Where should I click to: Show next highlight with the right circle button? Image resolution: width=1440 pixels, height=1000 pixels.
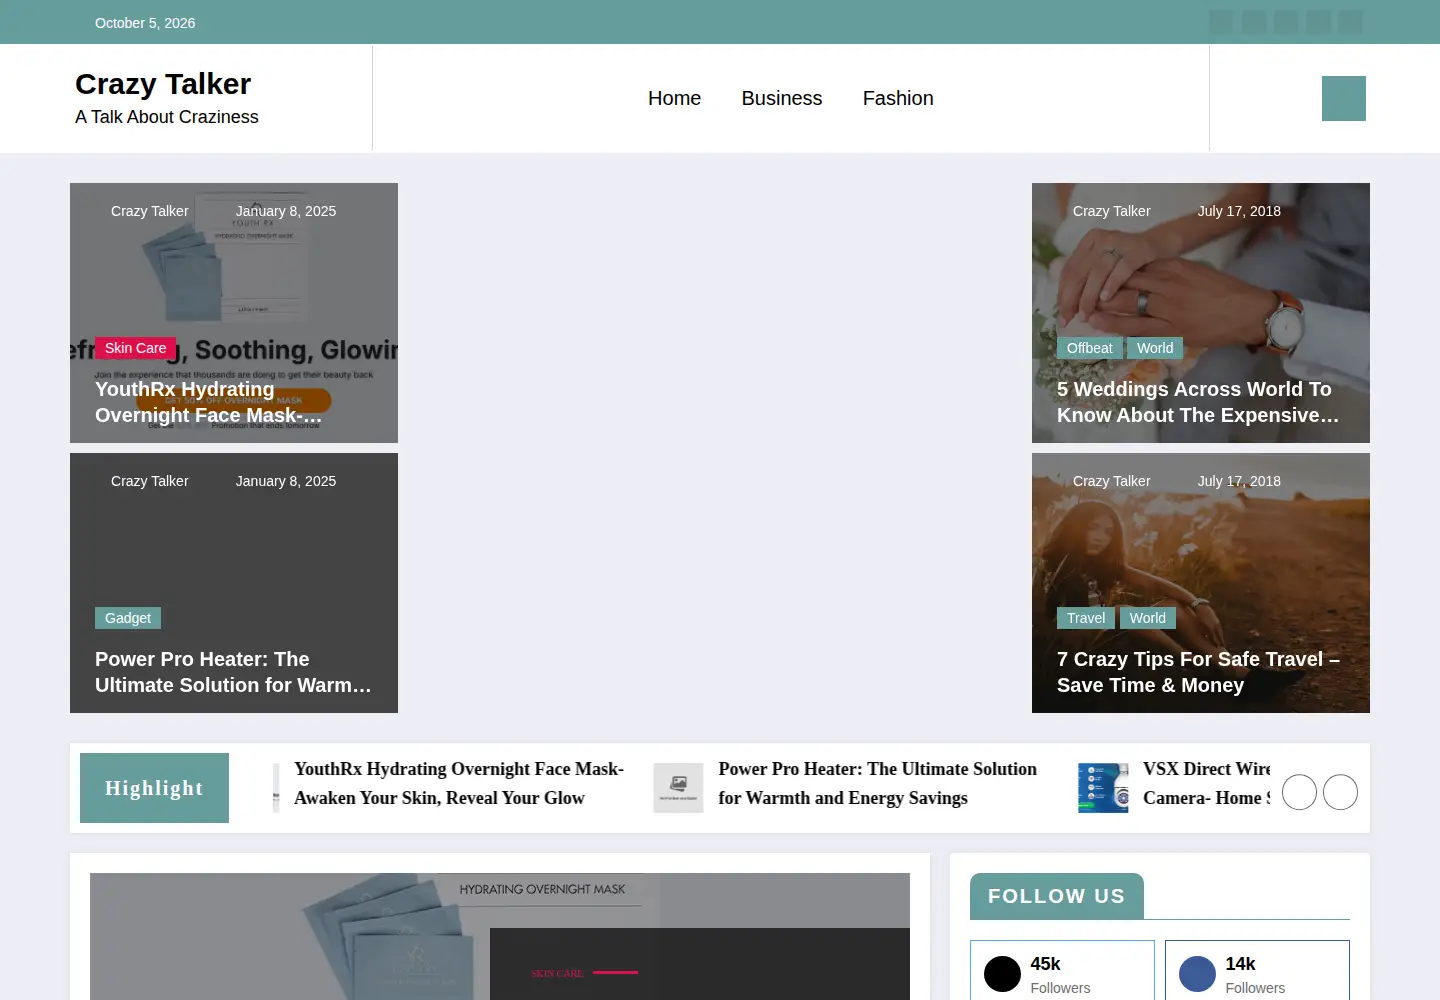[1340, 792]
